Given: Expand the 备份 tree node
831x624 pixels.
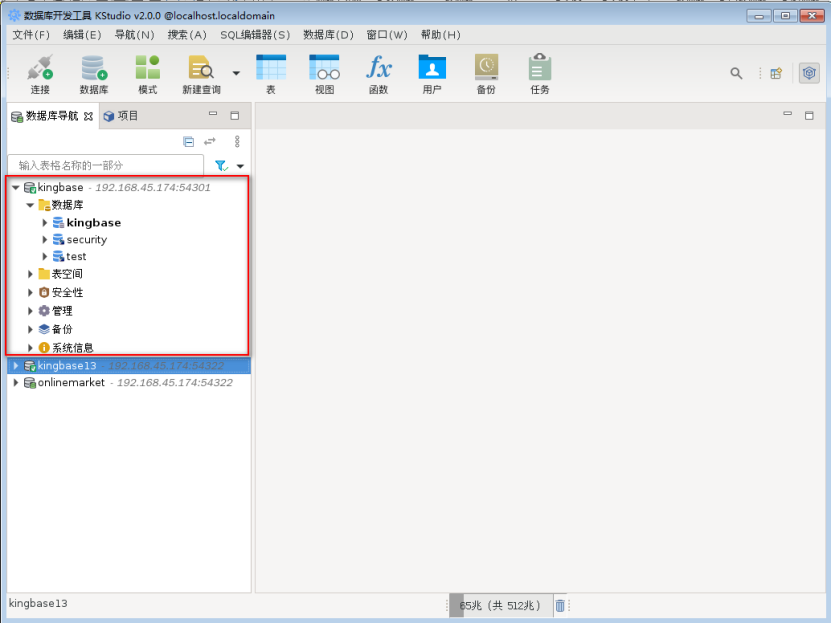Looking at the screenshot, I should (x=30, y=329).
